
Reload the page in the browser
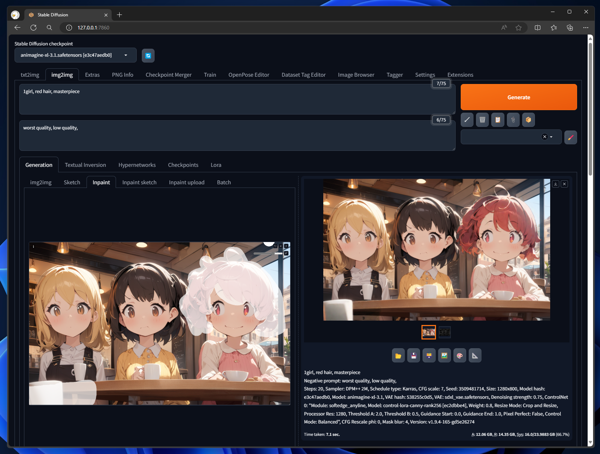point(33,28)
